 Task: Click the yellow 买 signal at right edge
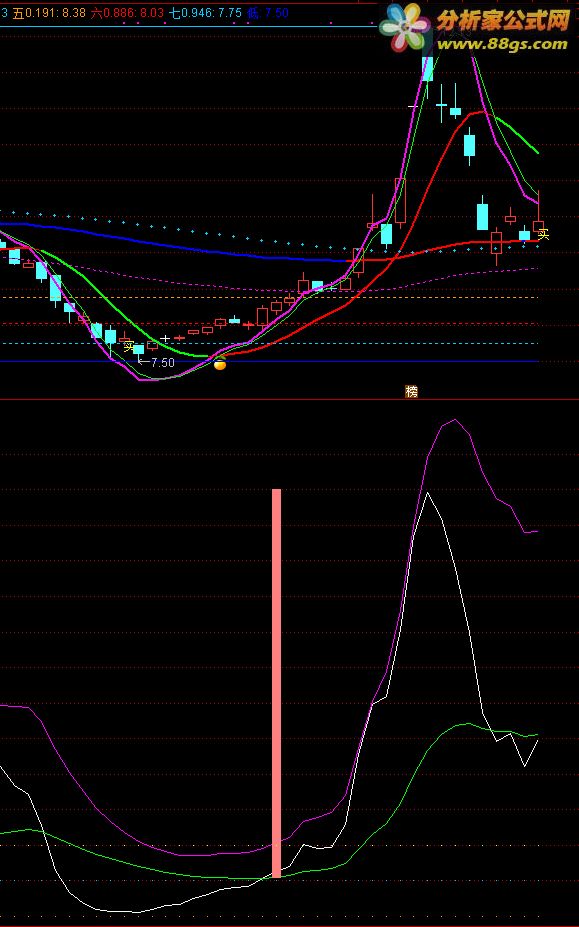(544, 235)
